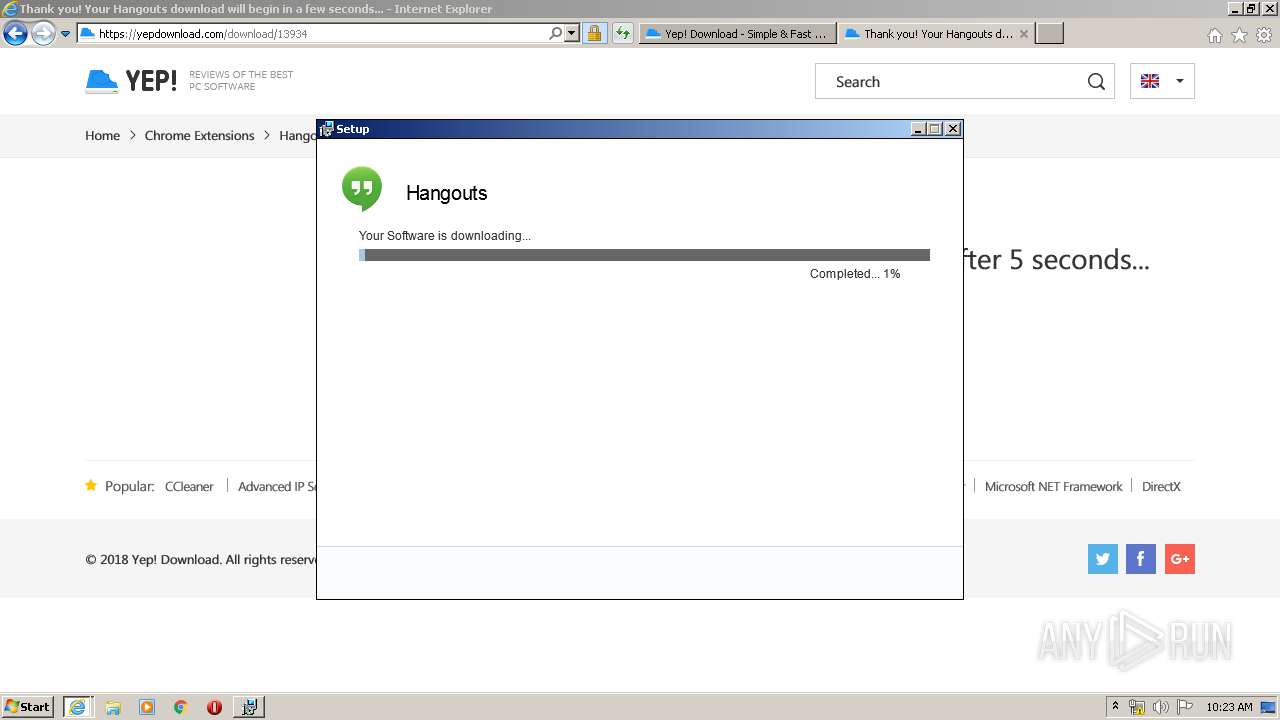1280x720 pixels.
Task: Click the Internet Explorer taskbar icon
Action: [x=77, y=707]
